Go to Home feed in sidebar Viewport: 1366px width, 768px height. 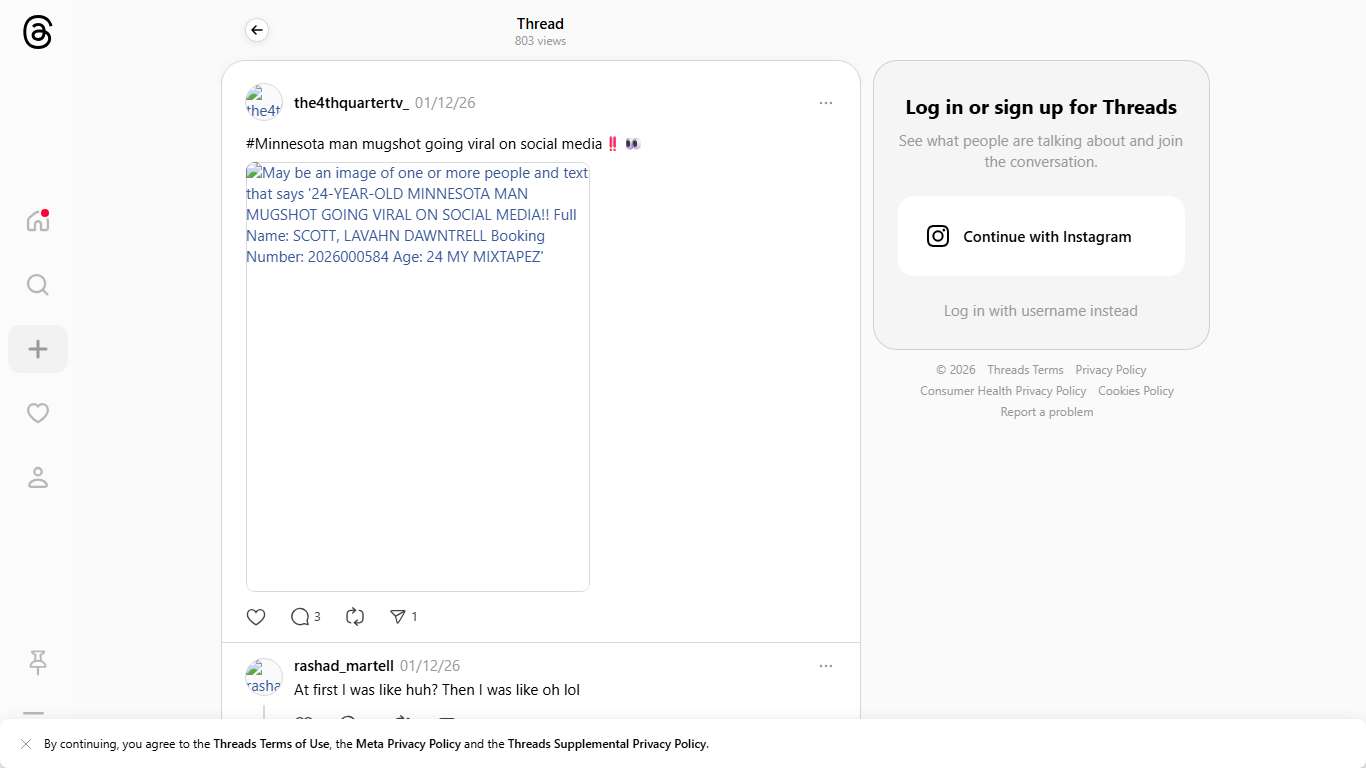[x=37, y=221]
